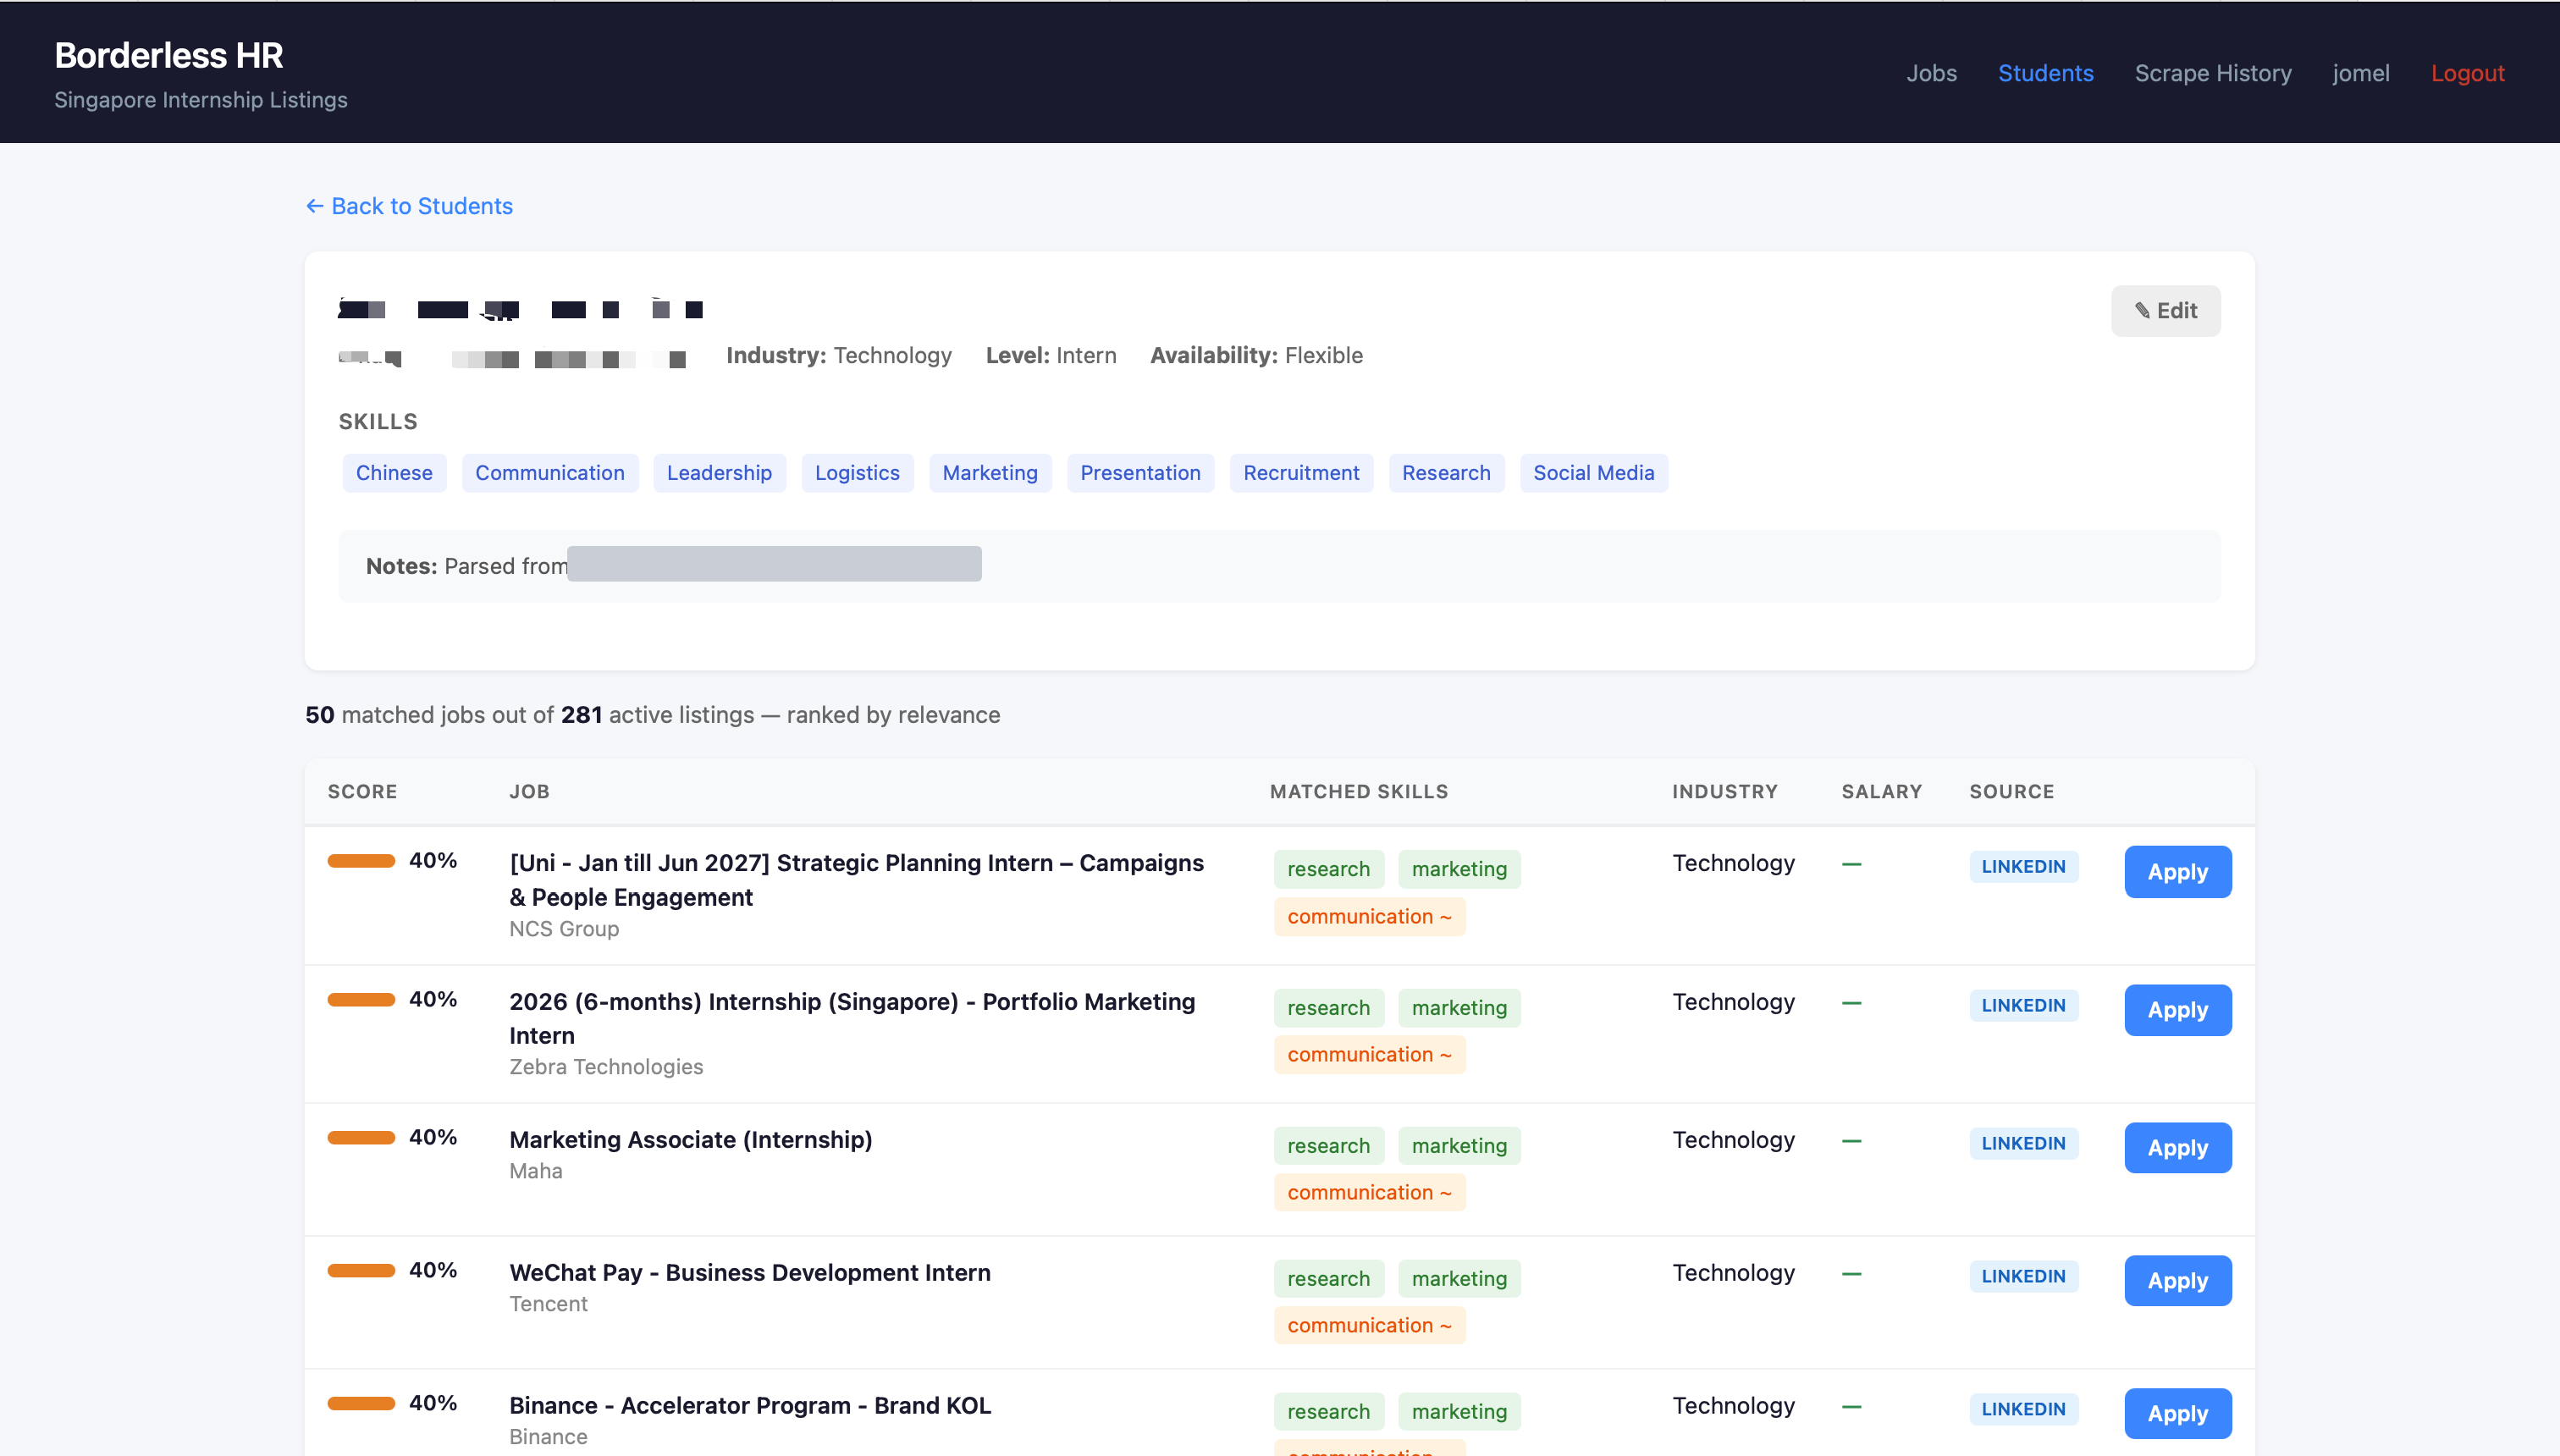Image resolution: width=2560 pixels, height=1456 pixels.
Task: Select the Recruitment skill tag
Action: click(1301, 473)
